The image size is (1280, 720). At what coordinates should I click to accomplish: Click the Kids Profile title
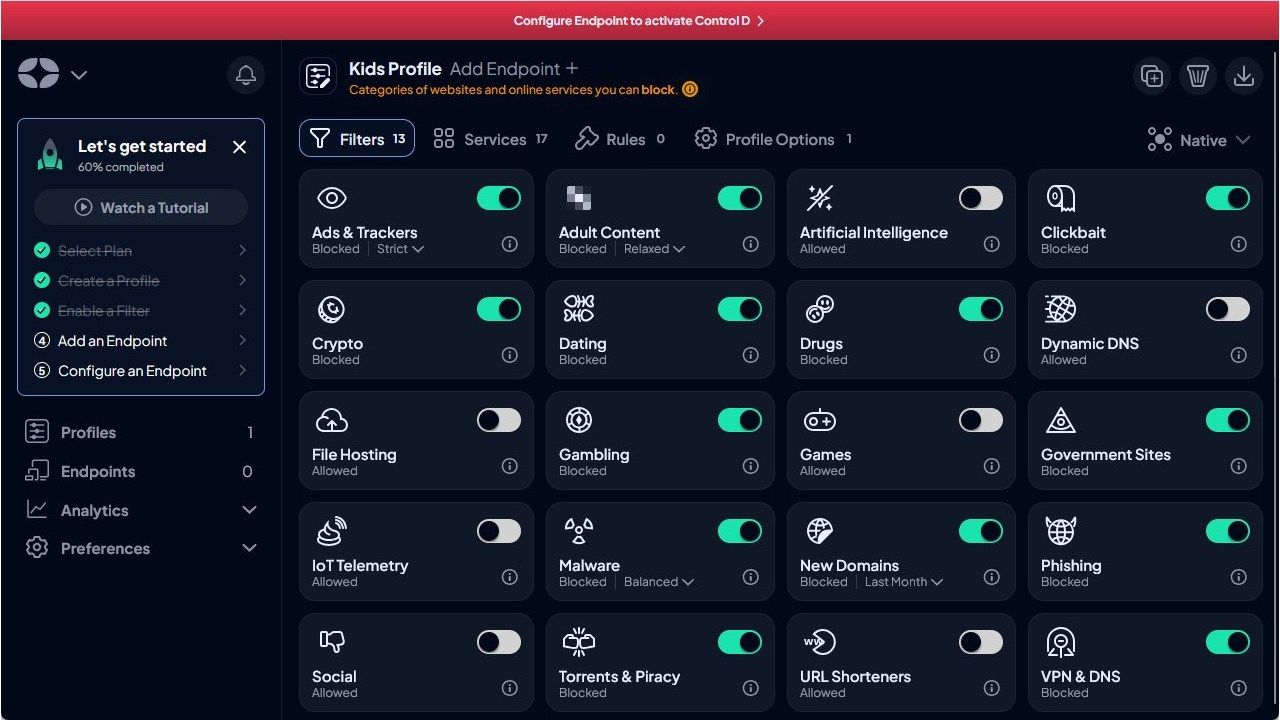(395, 69)
